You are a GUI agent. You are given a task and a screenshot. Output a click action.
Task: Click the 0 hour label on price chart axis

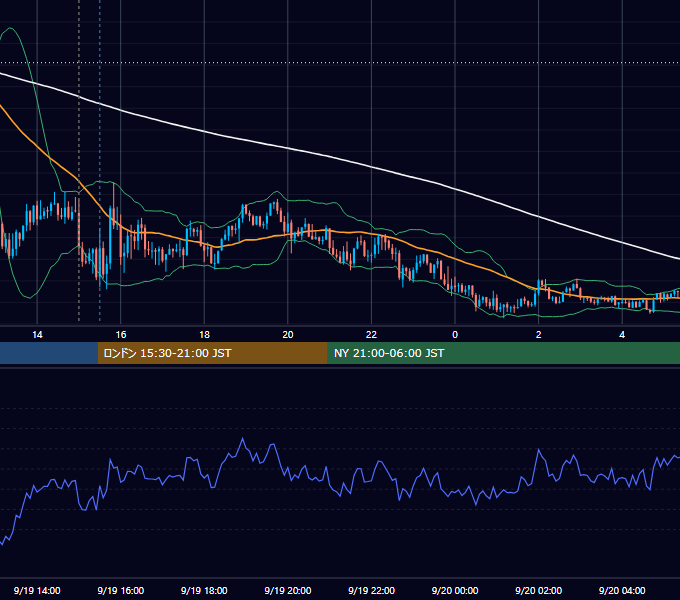pyautogui.click(x=455, y=335)
